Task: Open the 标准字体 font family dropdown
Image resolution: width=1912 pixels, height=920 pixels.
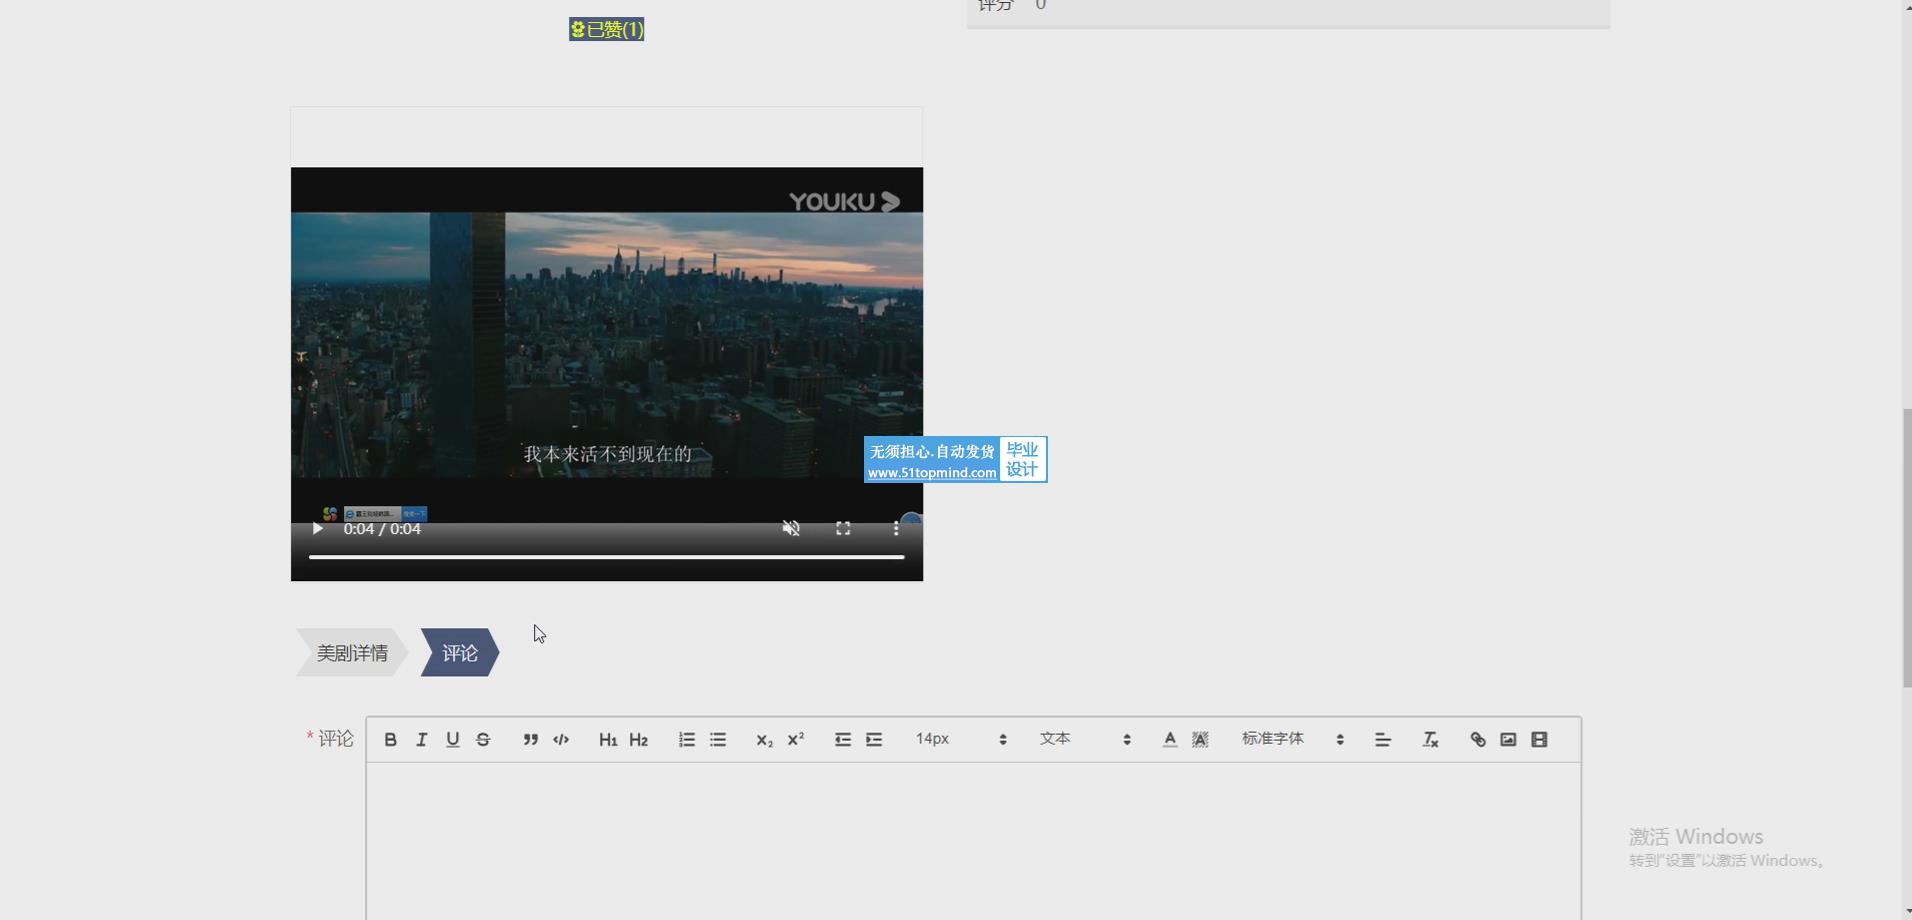Action: coord(1292,739)
